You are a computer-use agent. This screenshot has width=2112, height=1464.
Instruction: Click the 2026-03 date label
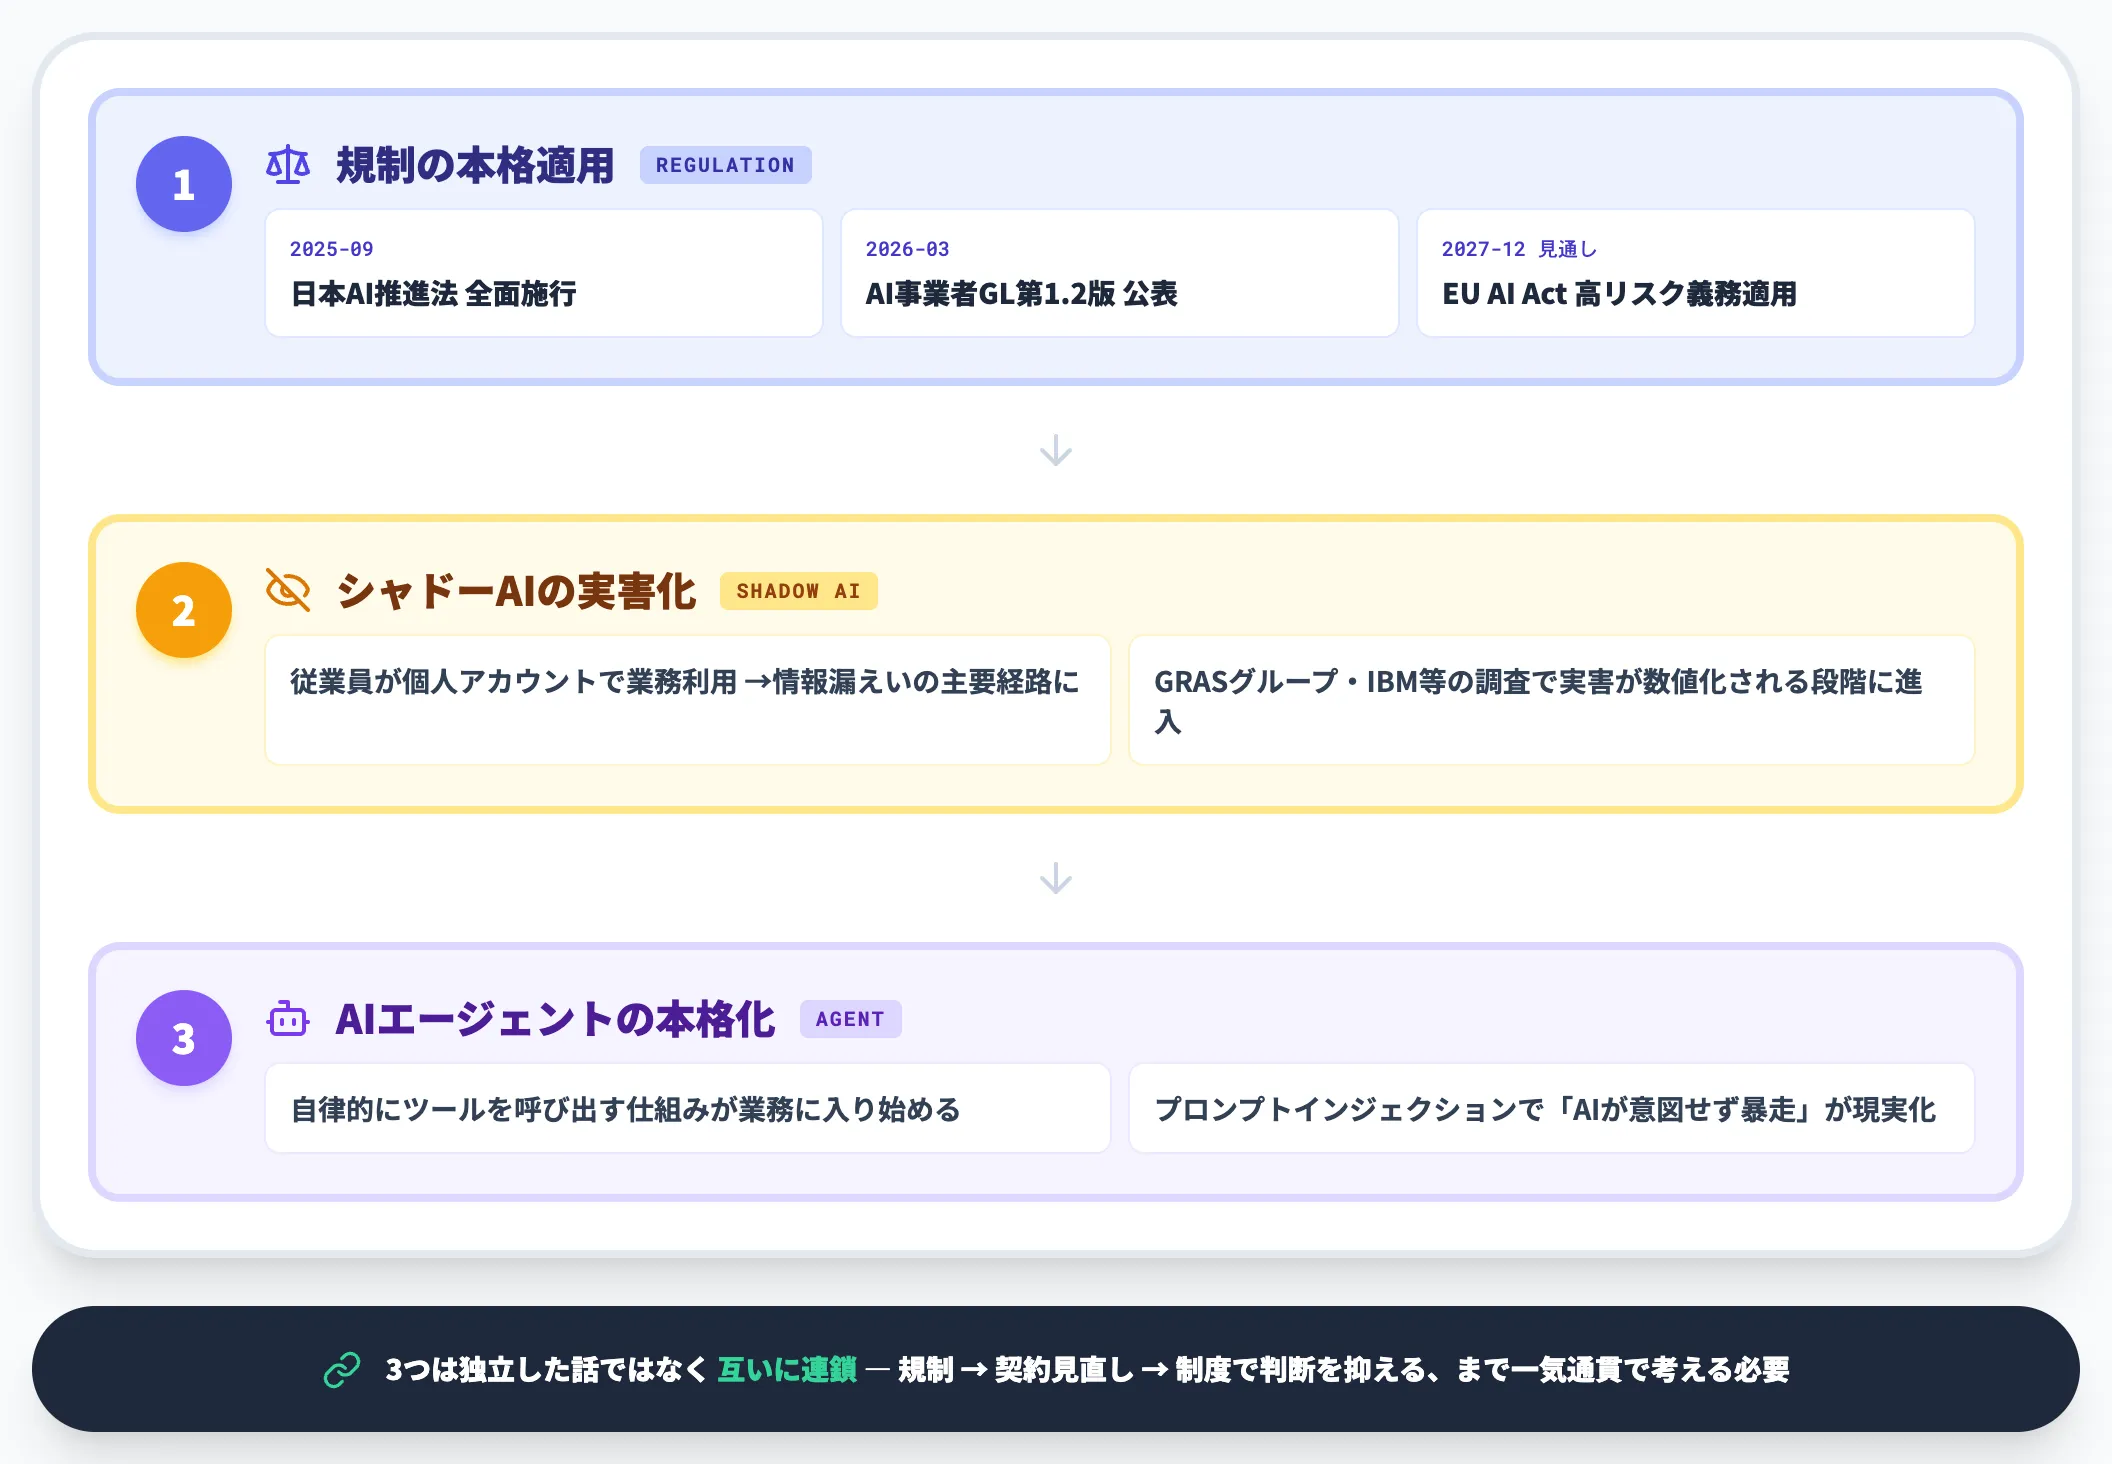coord(908,249)
